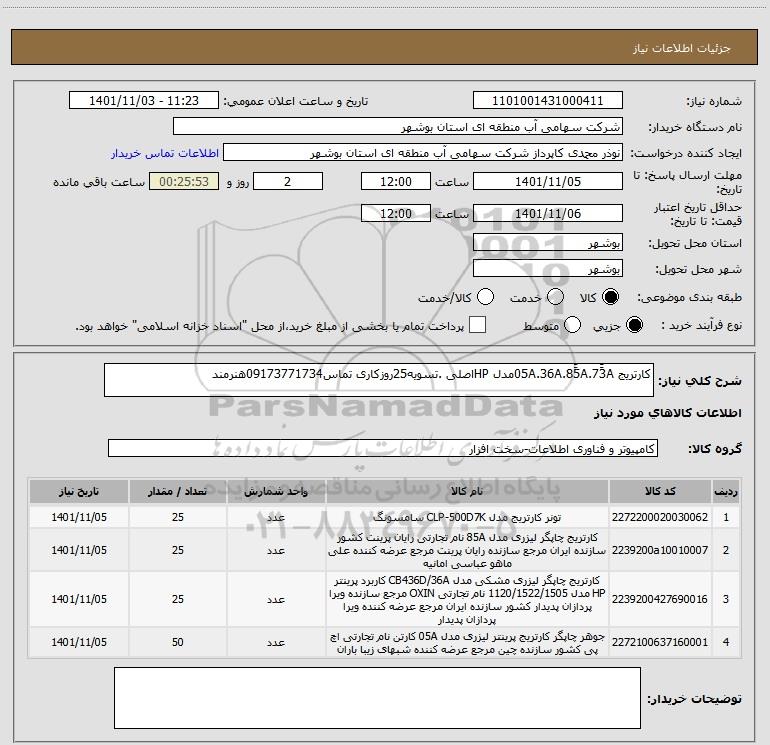
Task: Click the price validity hour 12:00 field
Action: (x=396, y=214)
